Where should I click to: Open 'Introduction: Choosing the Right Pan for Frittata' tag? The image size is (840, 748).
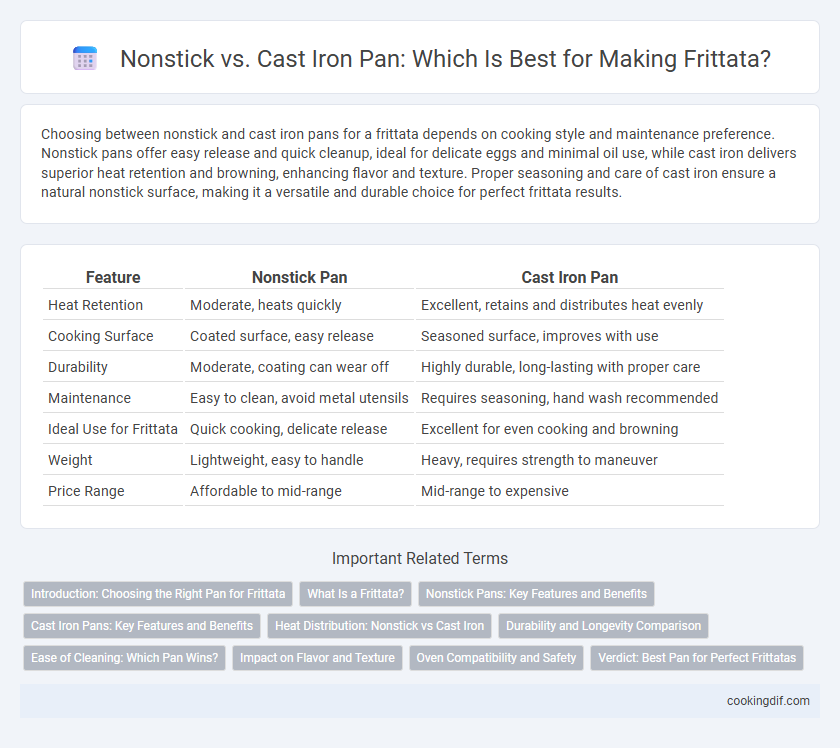tap(158, 594)
